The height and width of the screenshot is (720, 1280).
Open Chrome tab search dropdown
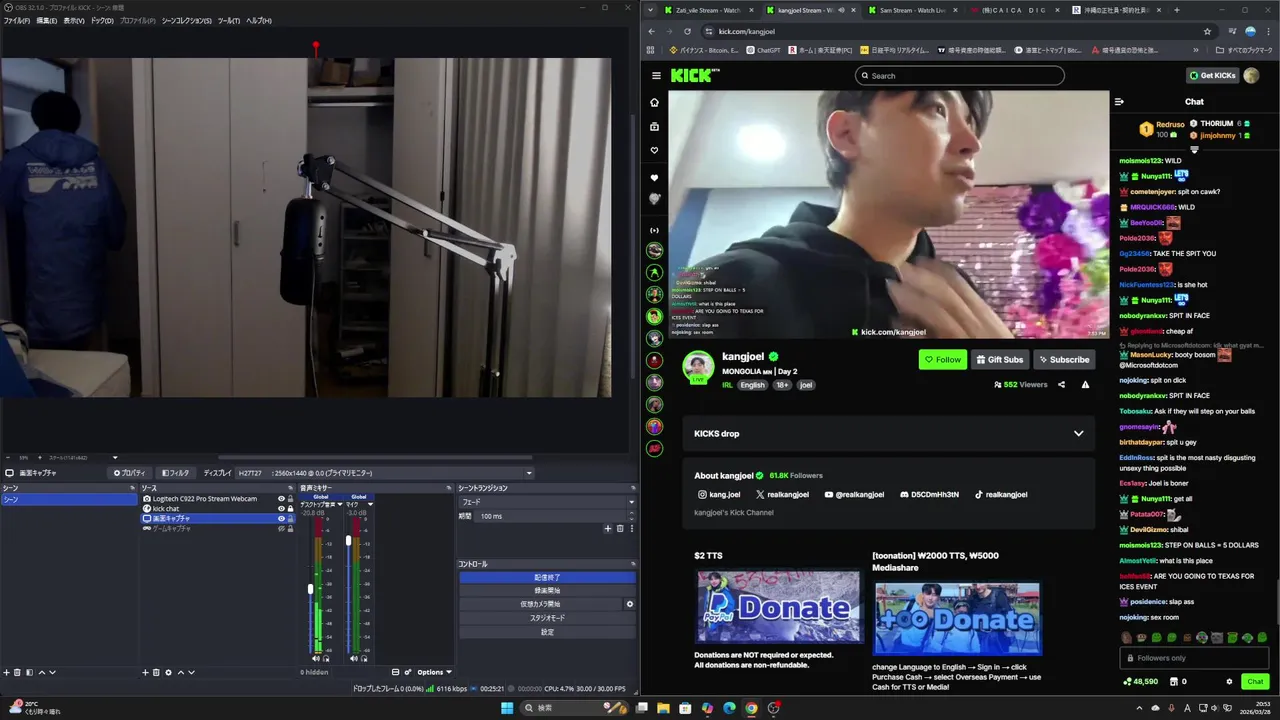pos(651,10)
